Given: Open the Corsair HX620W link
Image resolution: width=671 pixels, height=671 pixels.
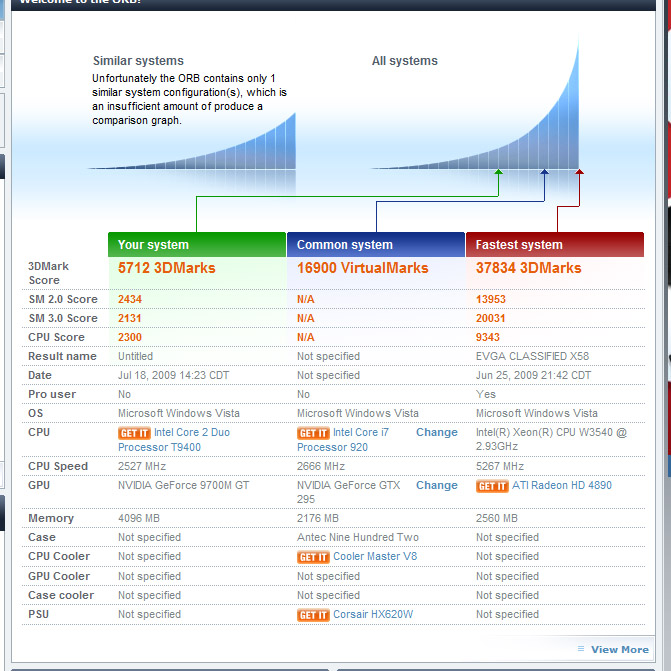Looking at the screenshot, I should [373, 615].
